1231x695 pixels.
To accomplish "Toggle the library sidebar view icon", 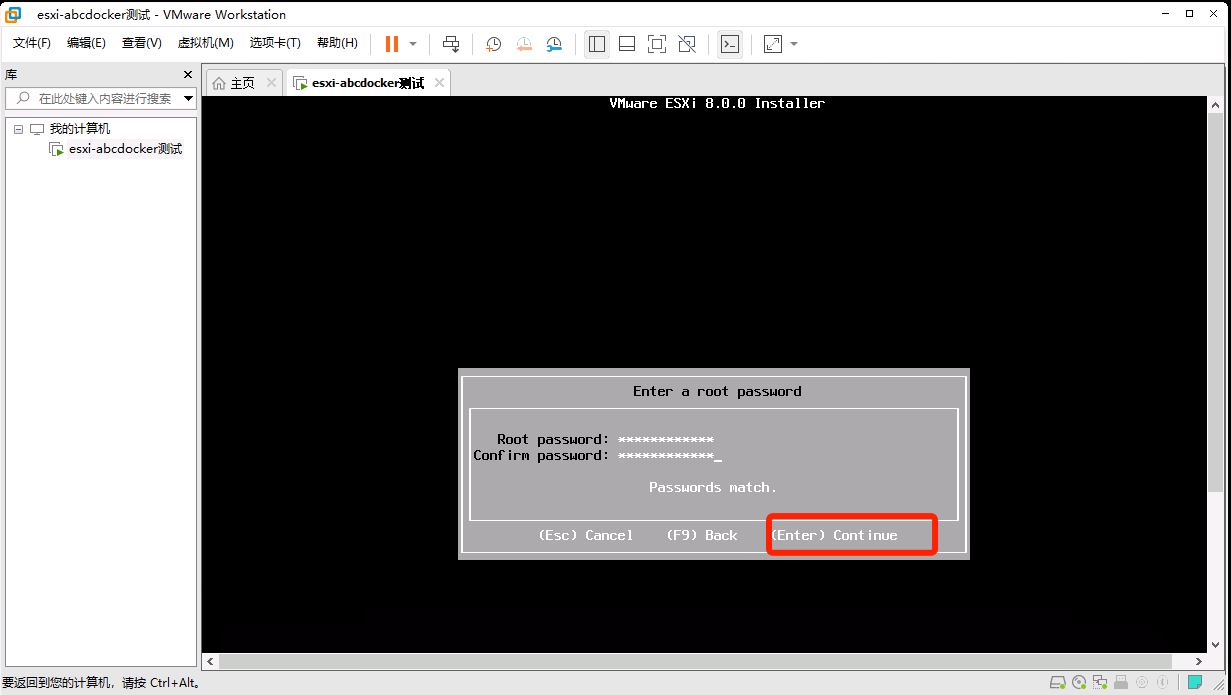I will point(597,44).
